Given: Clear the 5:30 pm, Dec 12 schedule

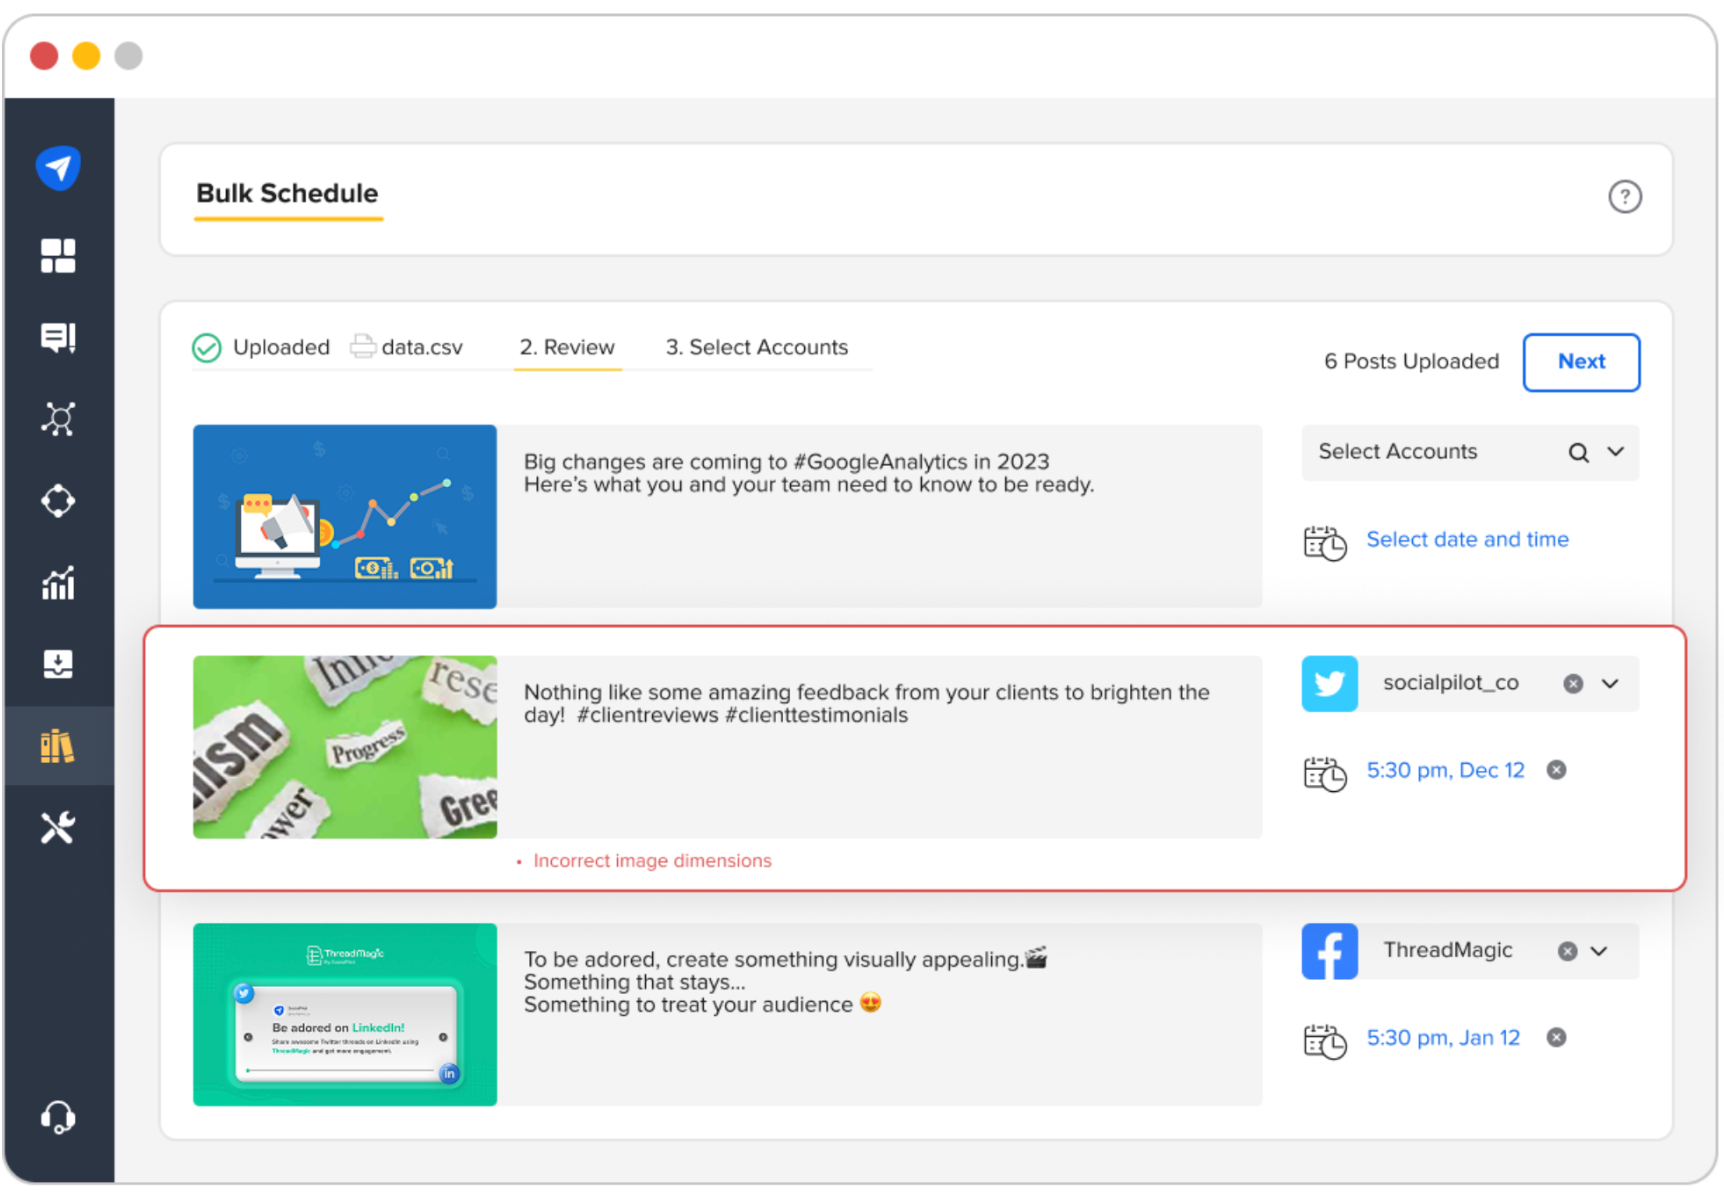Looking at the screenshot, I should tap(1556, 770).
